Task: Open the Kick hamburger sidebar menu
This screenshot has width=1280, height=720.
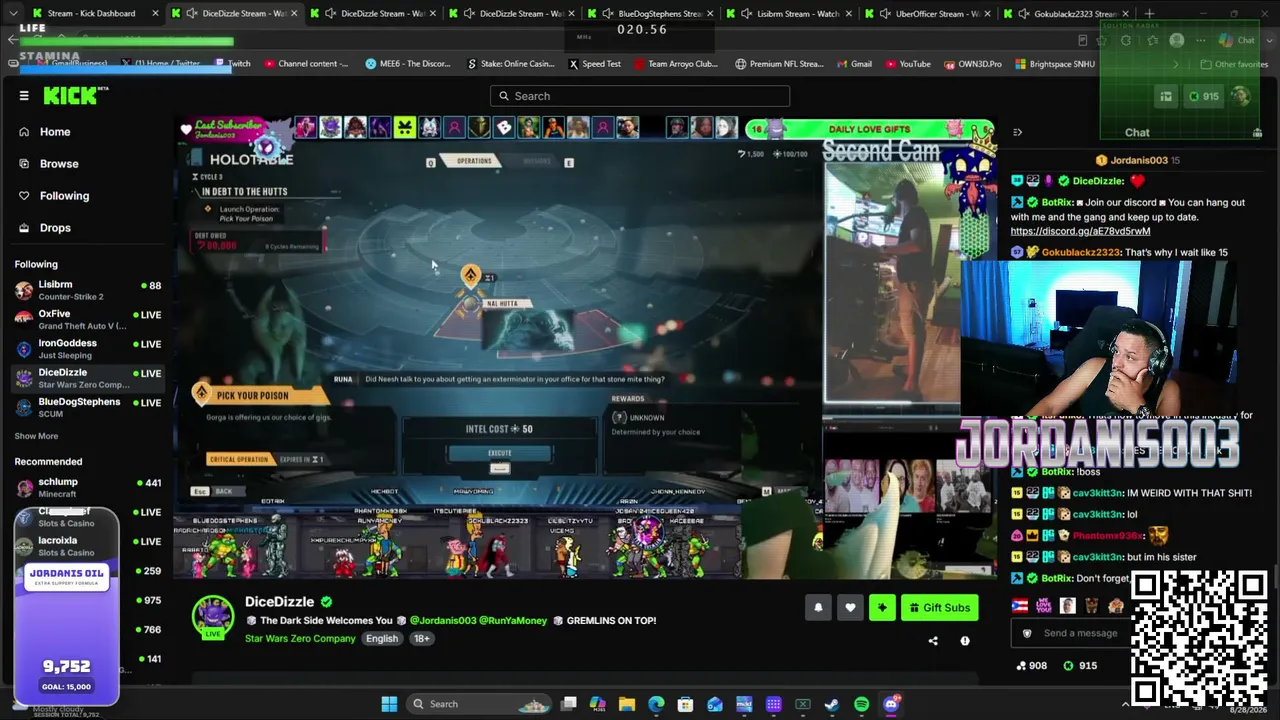Action: pyautogui.click(x=24, y=96)
